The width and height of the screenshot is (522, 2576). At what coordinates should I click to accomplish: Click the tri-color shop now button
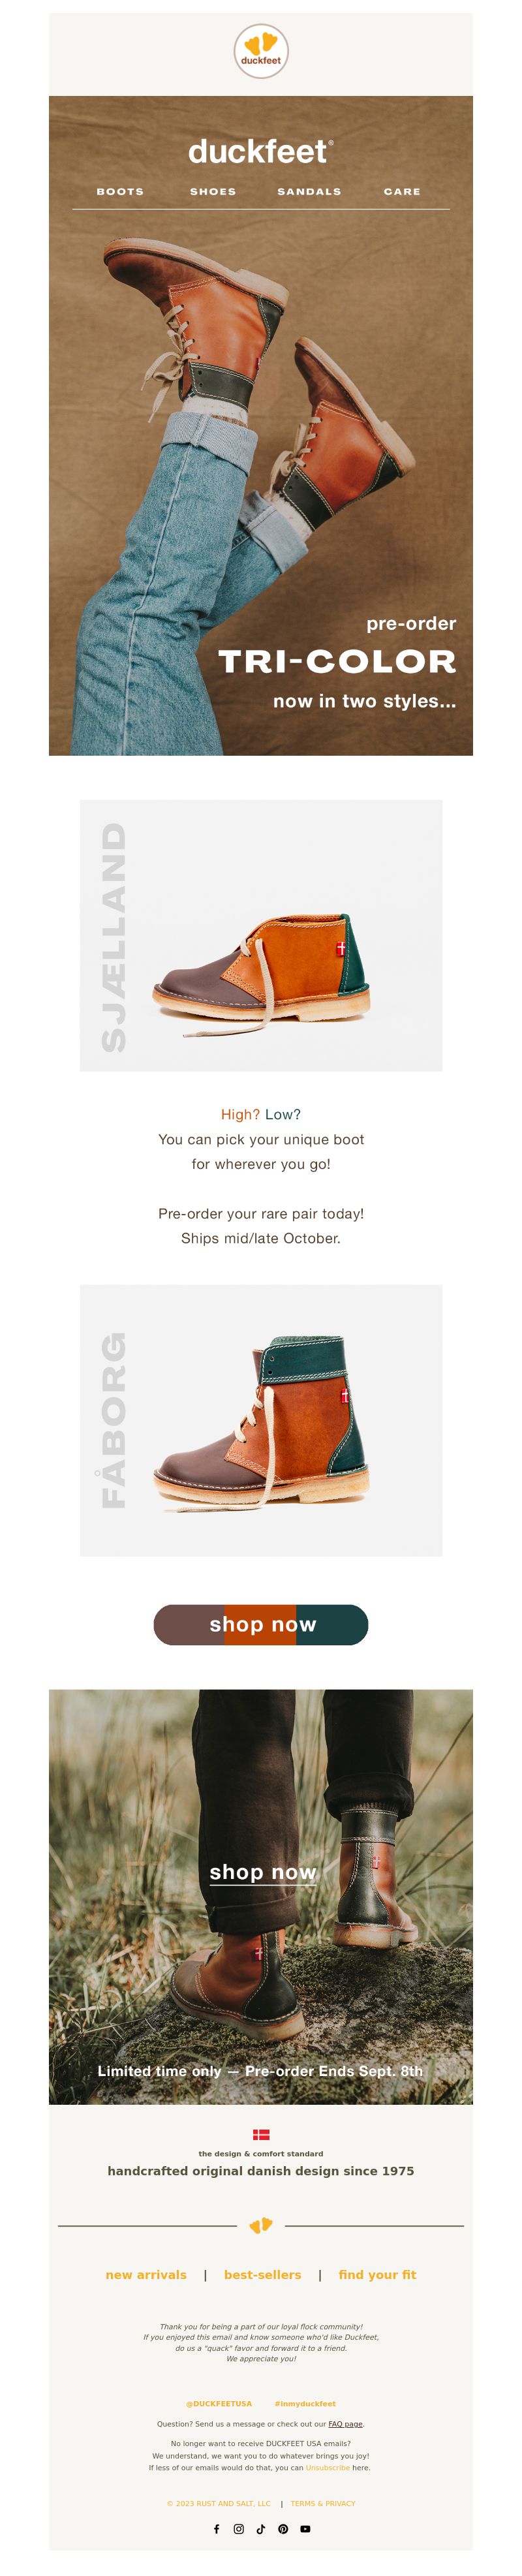261,1624
